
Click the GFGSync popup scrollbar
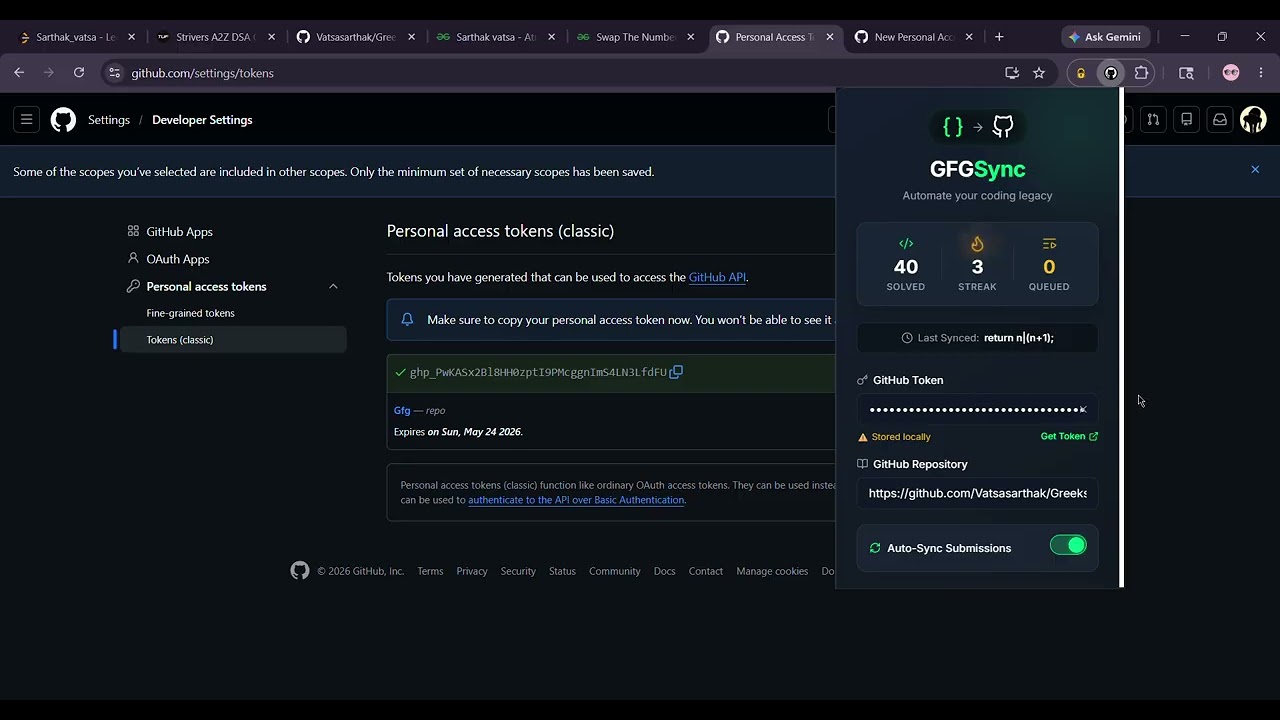[1121, 338]
